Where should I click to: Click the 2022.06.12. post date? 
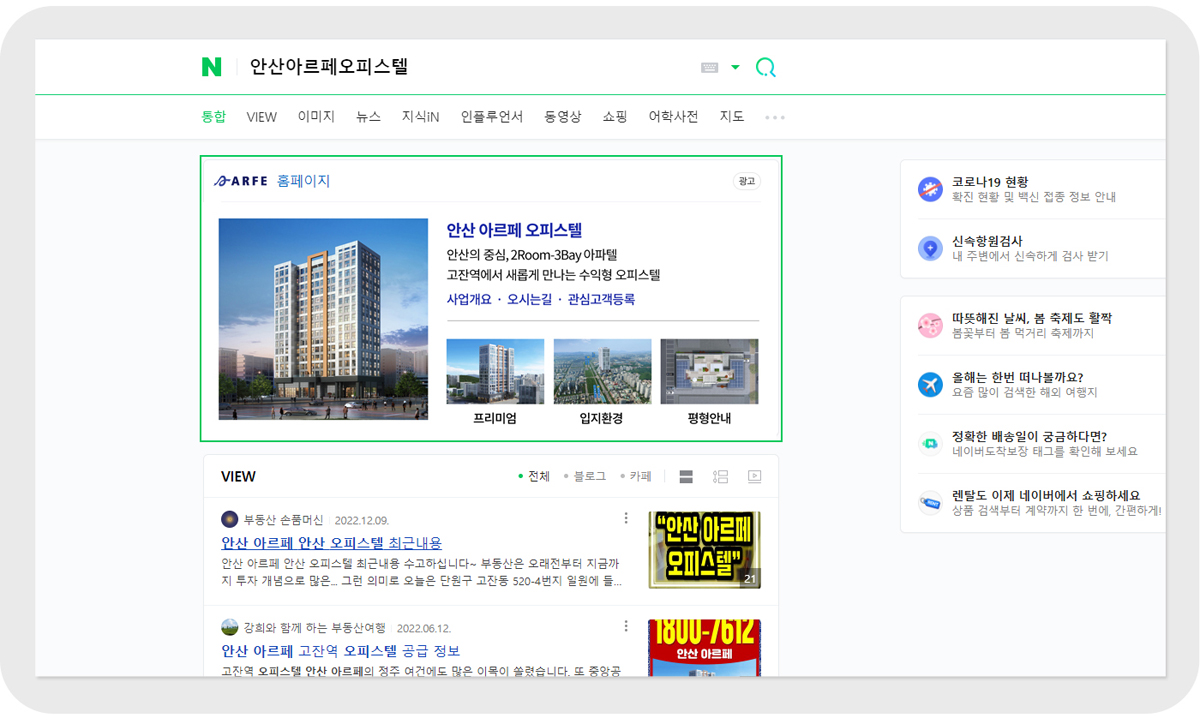pos(424,628)
